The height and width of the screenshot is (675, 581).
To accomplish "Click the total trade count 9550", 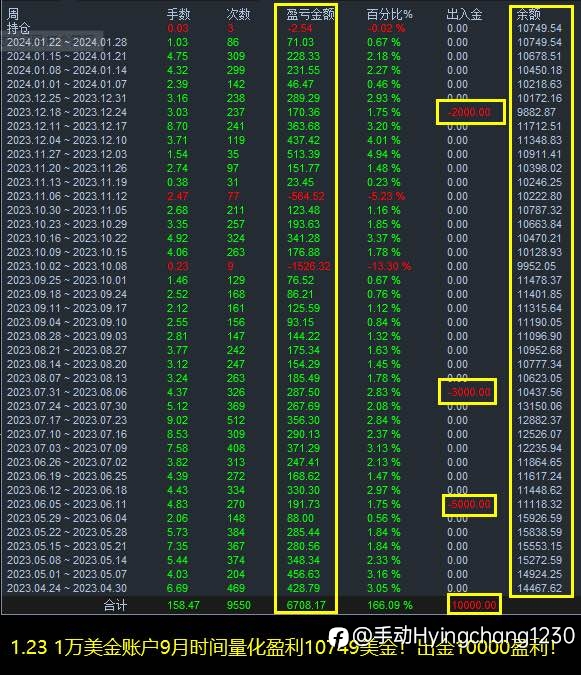I will tap(238, 605).
